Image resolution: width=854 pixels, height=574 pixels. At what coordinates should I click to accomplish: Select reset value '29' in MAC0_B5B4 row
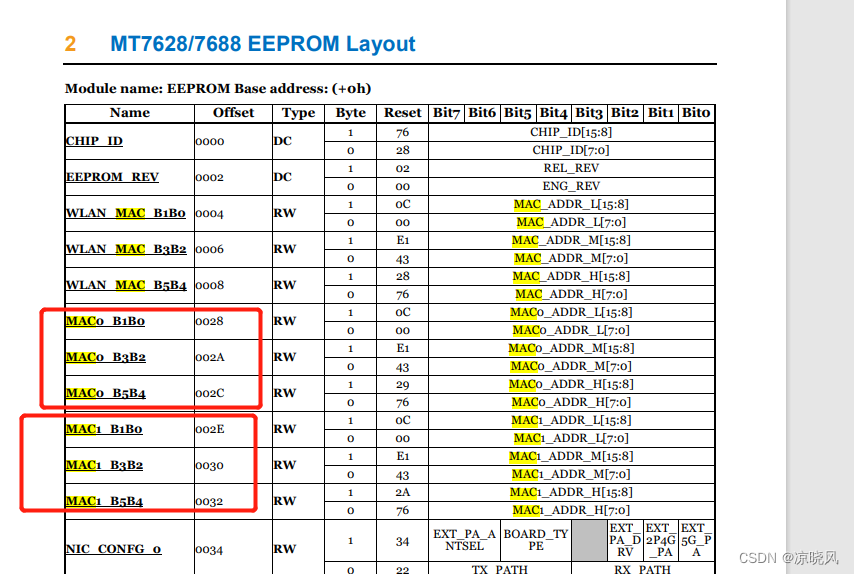(x=402, y=384)
